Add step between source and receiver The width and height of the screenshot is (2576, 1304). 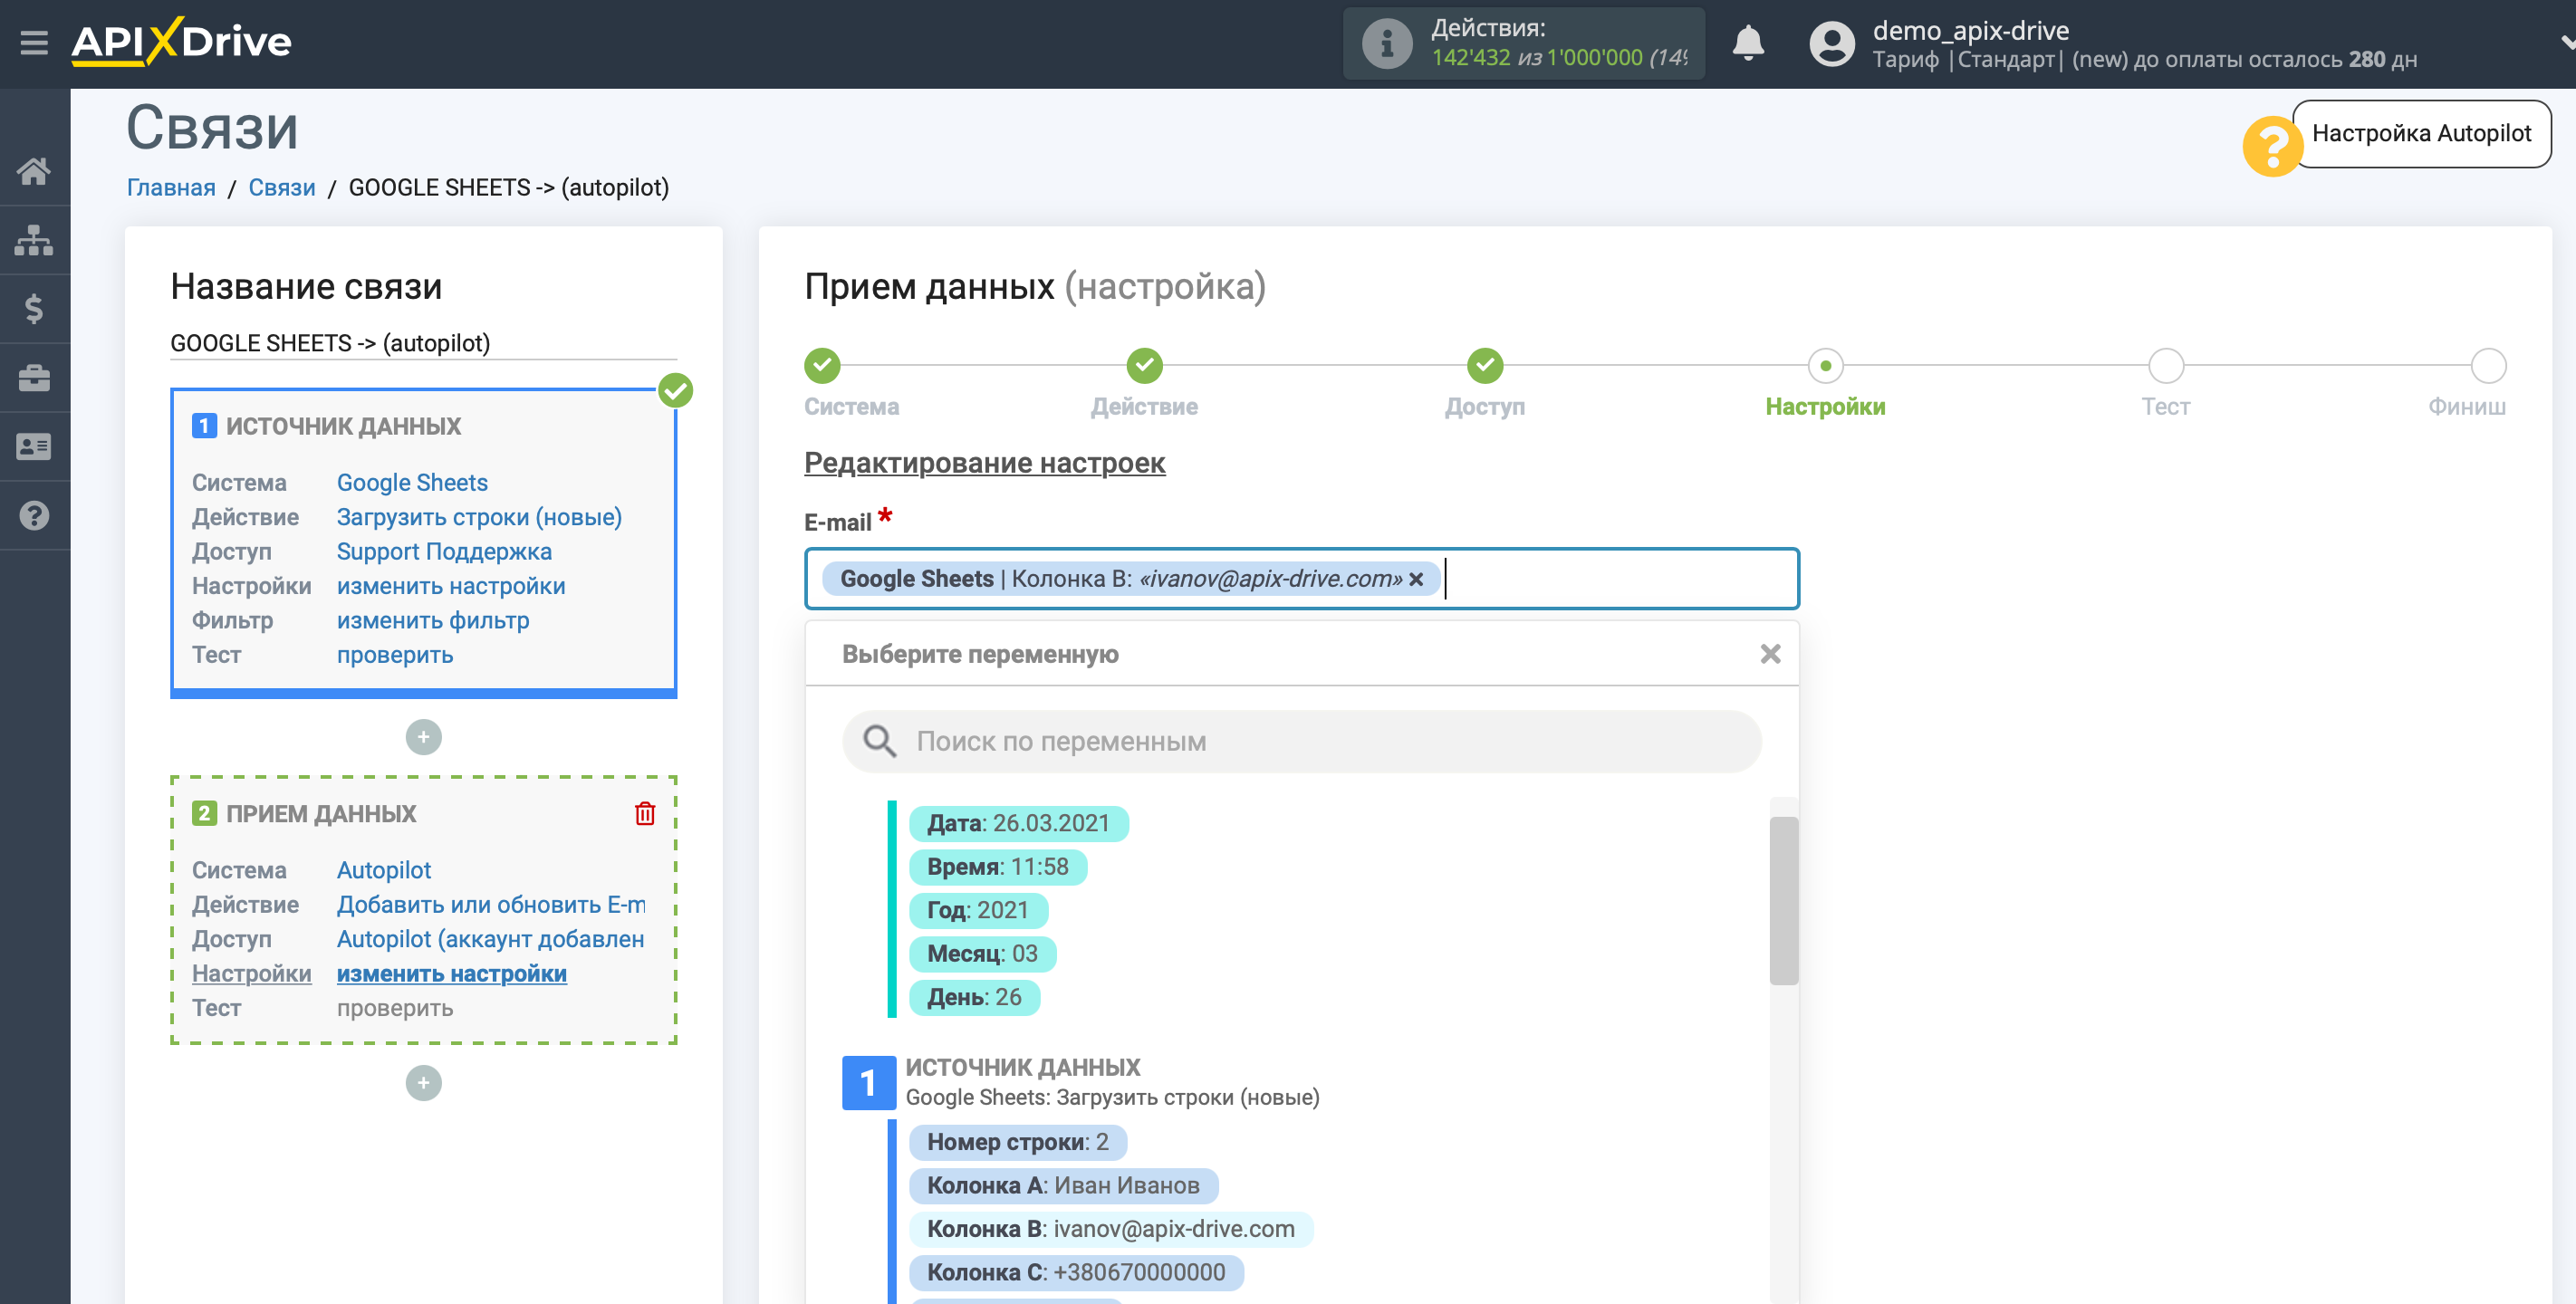coord(423,737)
